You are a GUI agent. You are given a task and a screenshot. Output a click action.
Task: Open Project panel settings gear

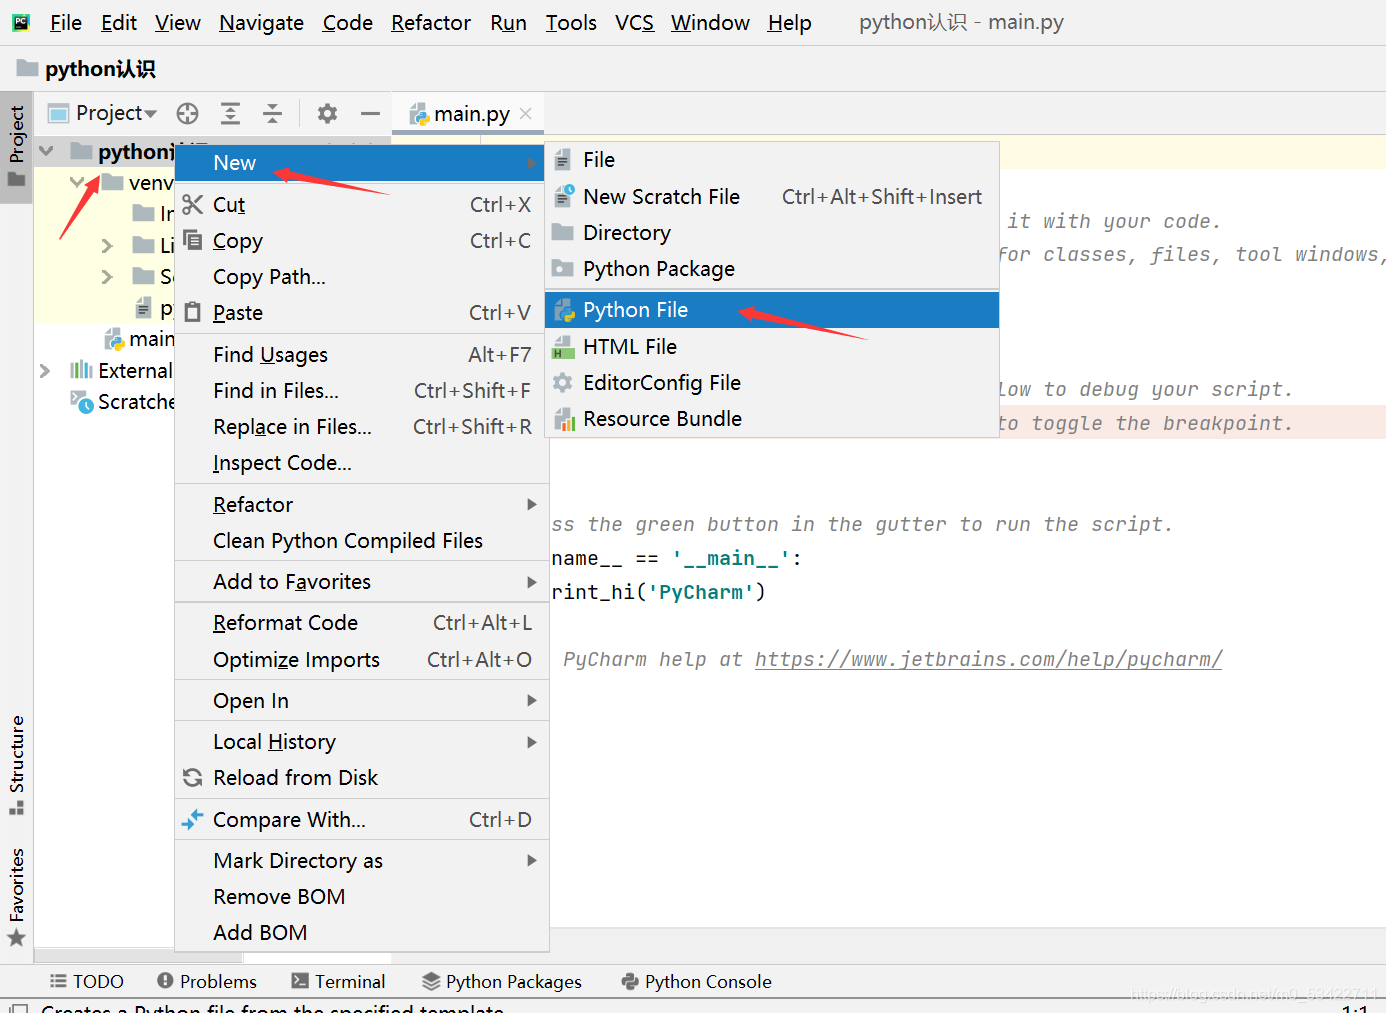(x=327, y=113)
